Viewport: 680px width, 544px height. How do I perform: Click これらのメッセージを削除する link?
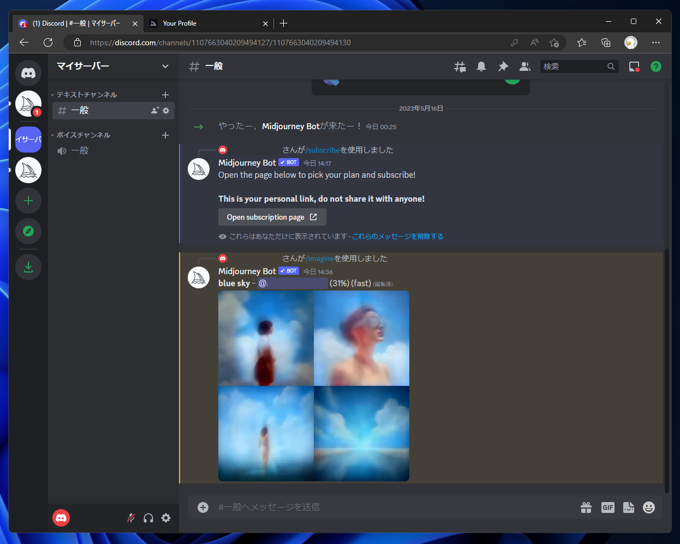397,236
